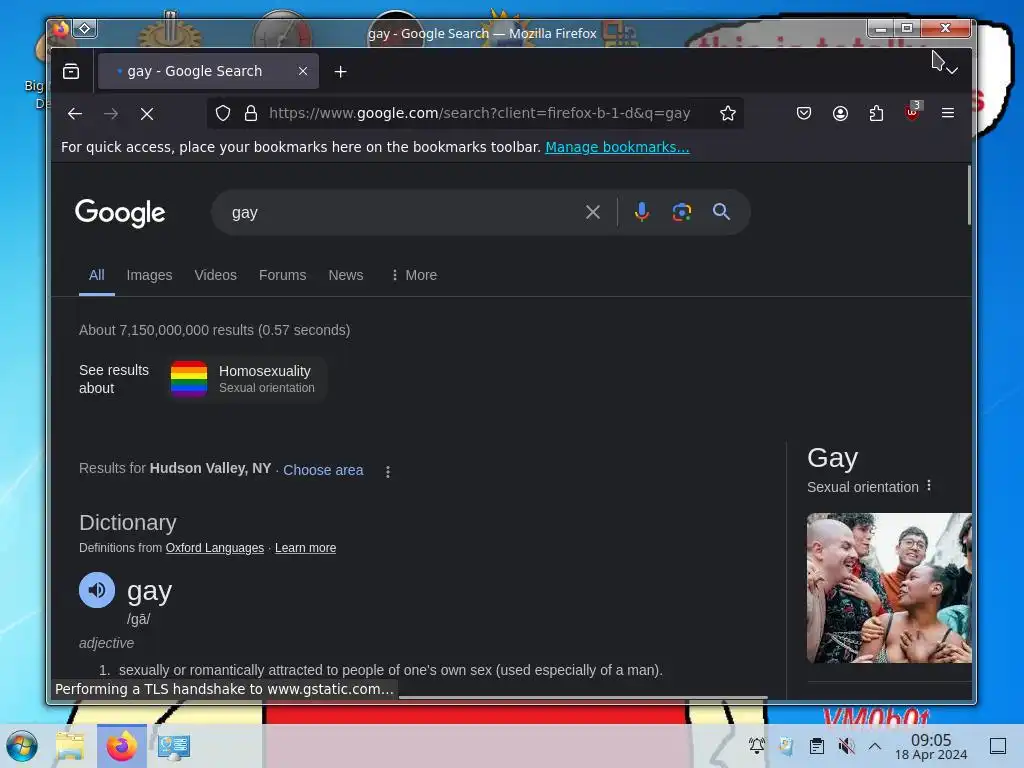Open the Firefox account icon

pyautogui.click(x=840, y=114)
